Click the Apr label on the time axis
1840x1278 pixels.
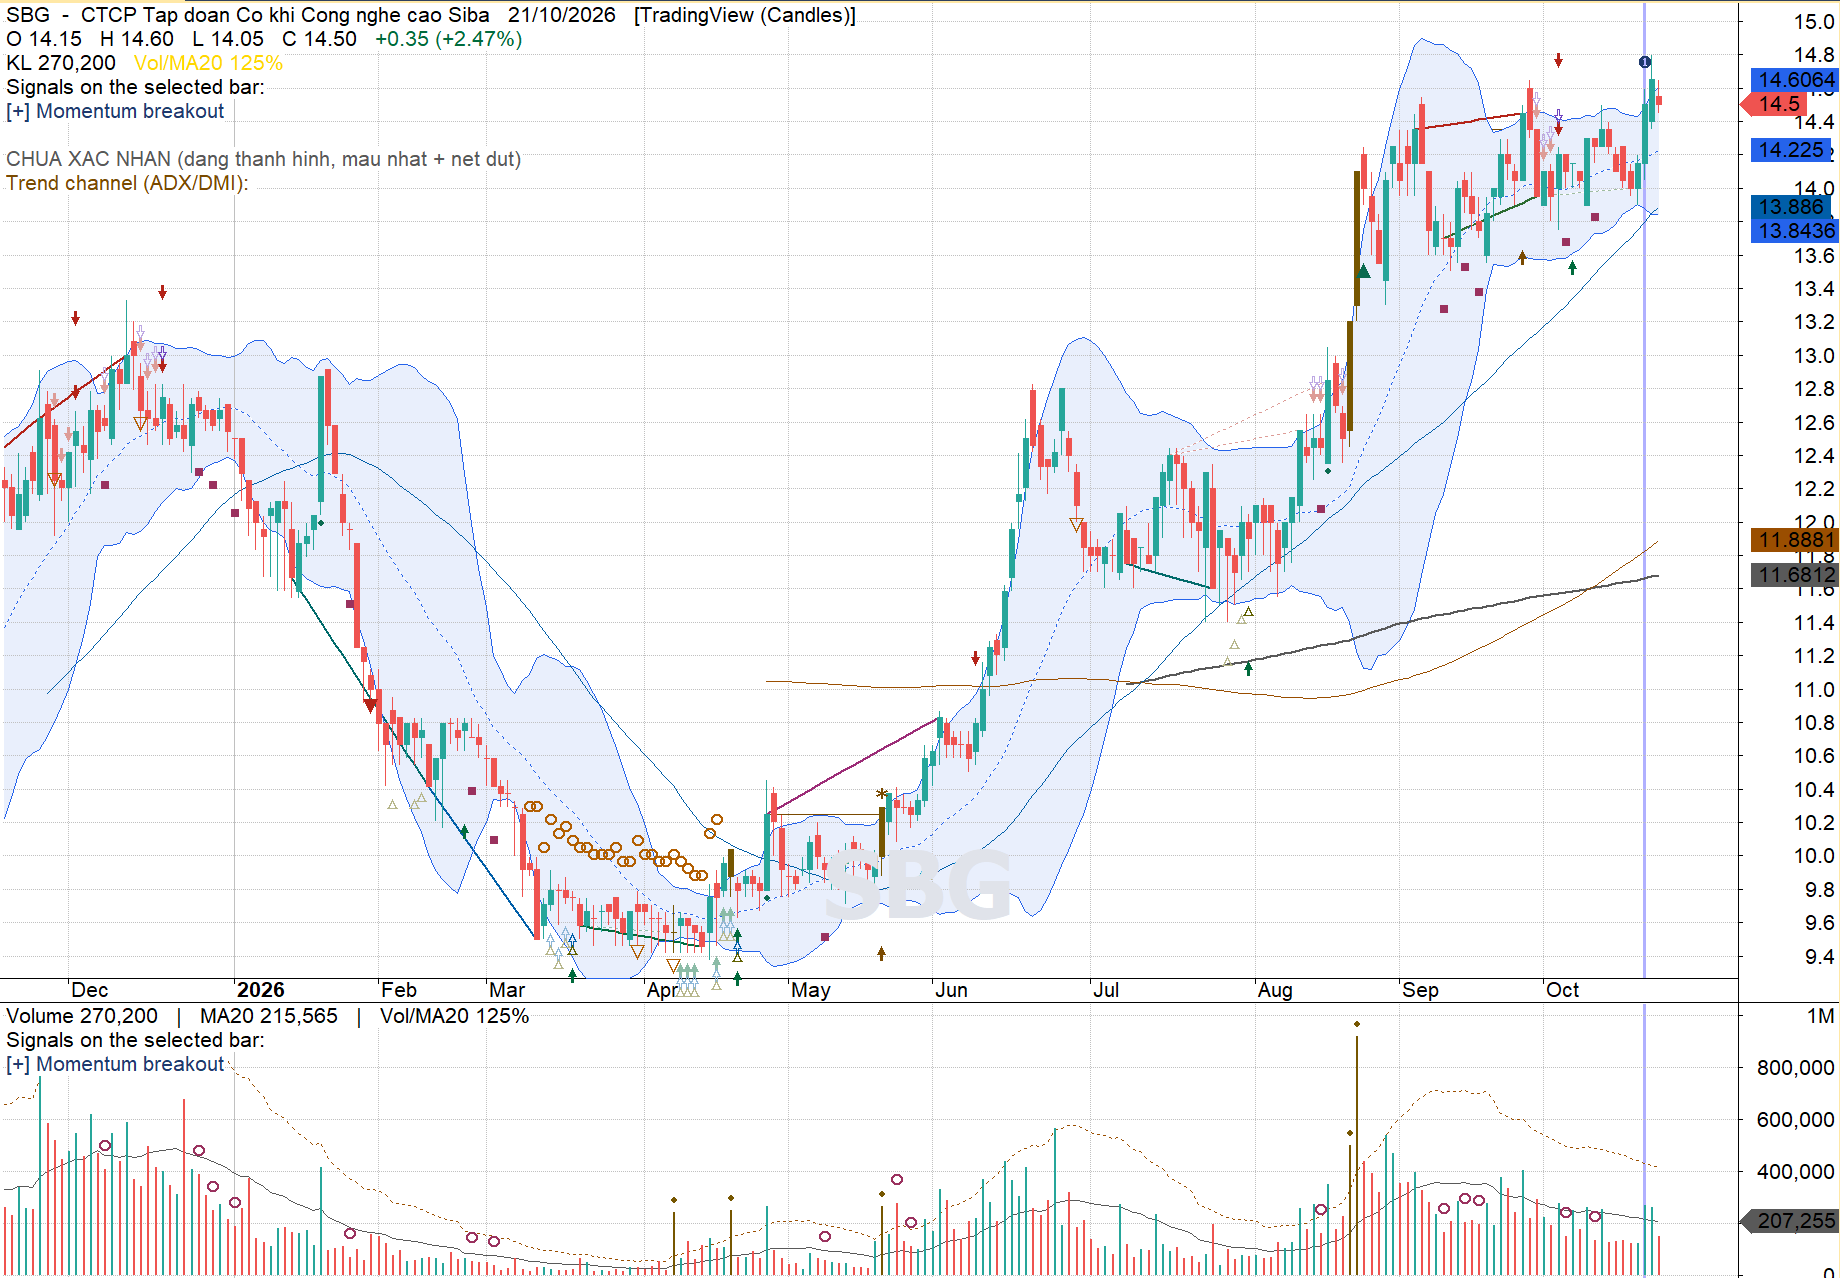click(x=664, y=990)
